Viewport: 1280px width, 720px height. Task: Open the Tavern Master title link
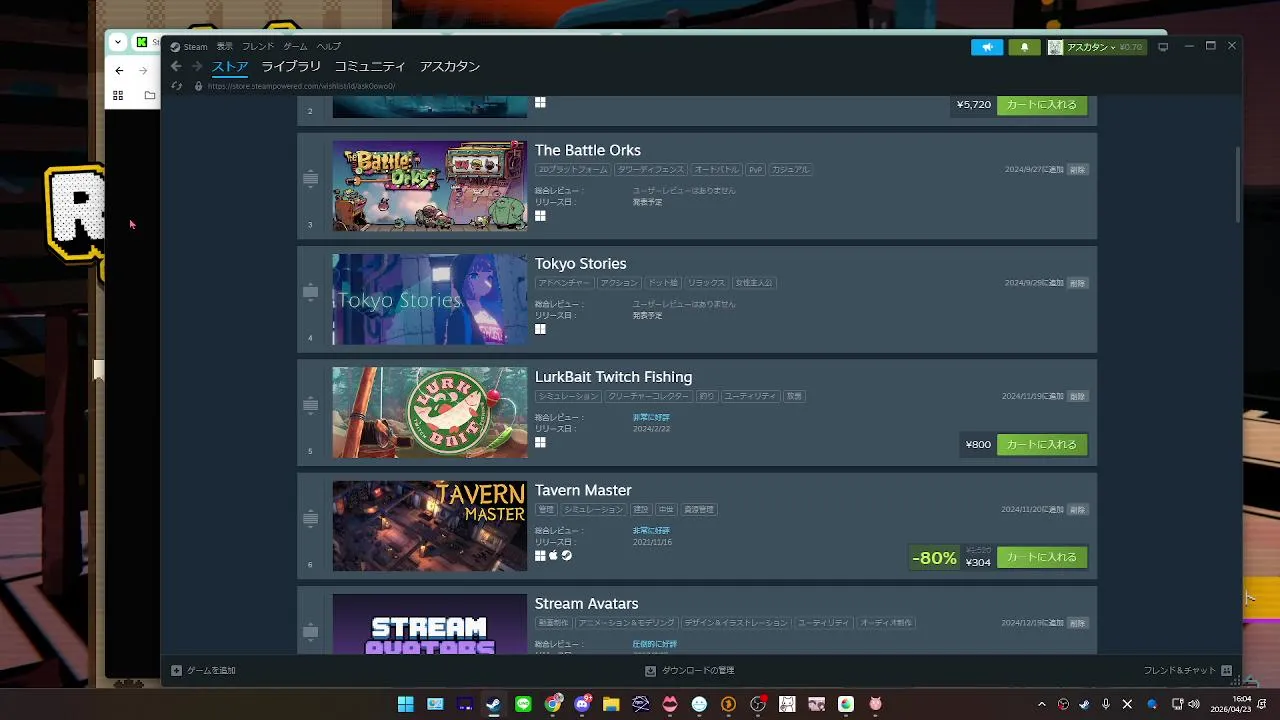pyautogui.click(x=583, y=490)
